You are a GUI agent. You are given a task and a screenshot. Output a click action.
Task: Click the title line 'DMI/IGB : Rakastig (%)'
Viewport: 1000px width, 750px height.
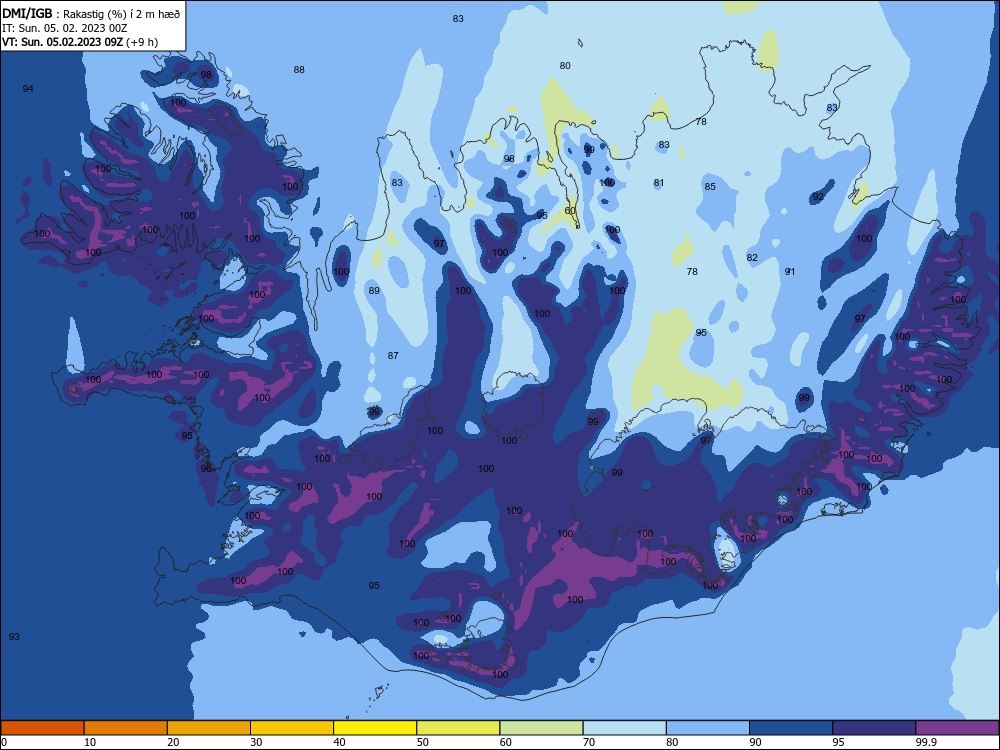click(x=91, y=13)
